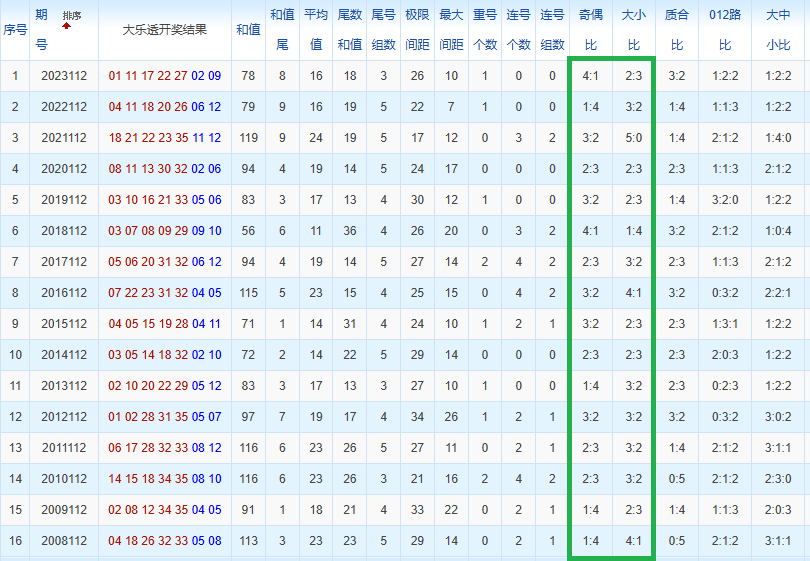Image resolution: width=810 pixels, height=561 pixels.
Task: Click the 奇偶比 column header
Action: click(590, 30)
